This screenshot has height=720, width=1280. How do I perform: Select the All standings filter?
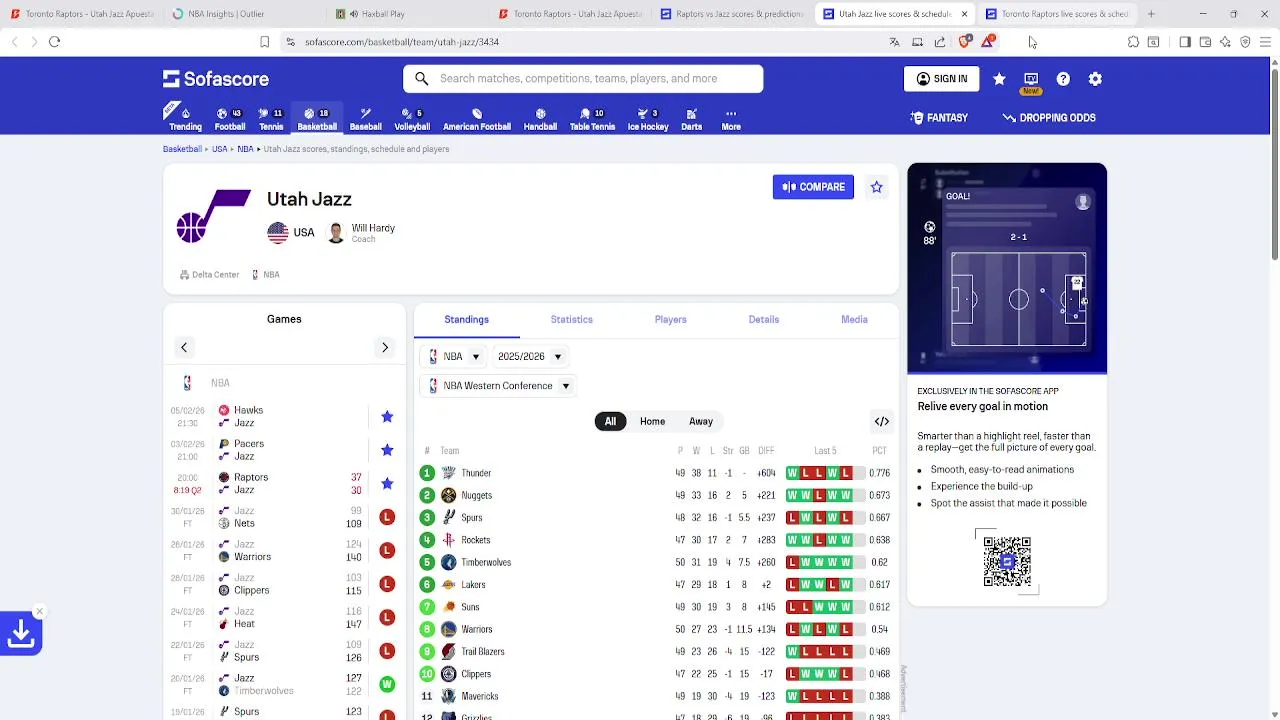[610, 421]
